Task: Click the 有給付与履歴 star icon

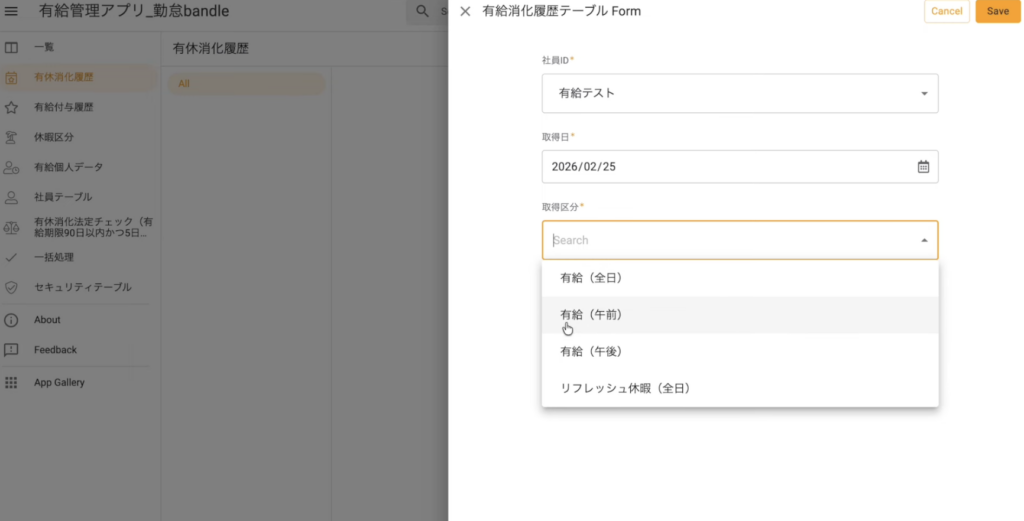Action: [12, 107]
